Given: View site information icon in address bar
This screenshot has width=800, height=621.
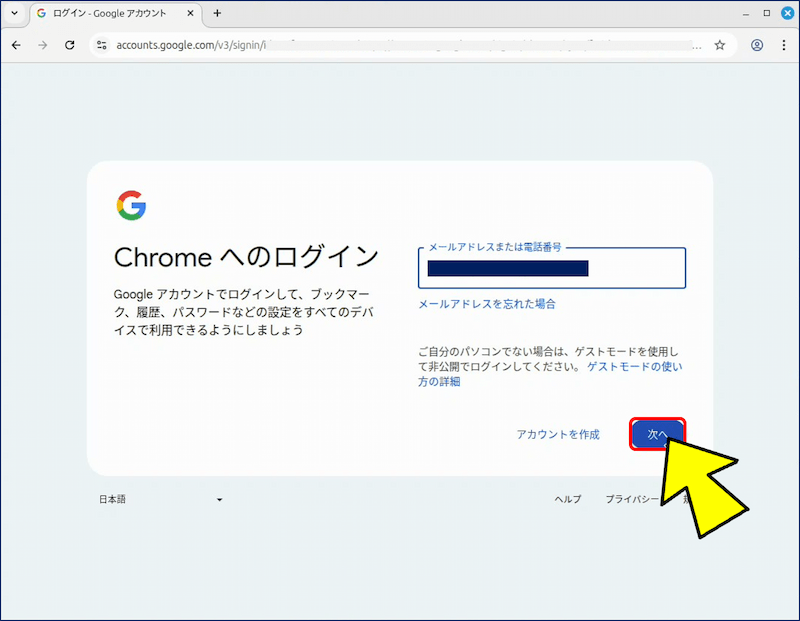Looking at the screenshot, I should [101, 45].
